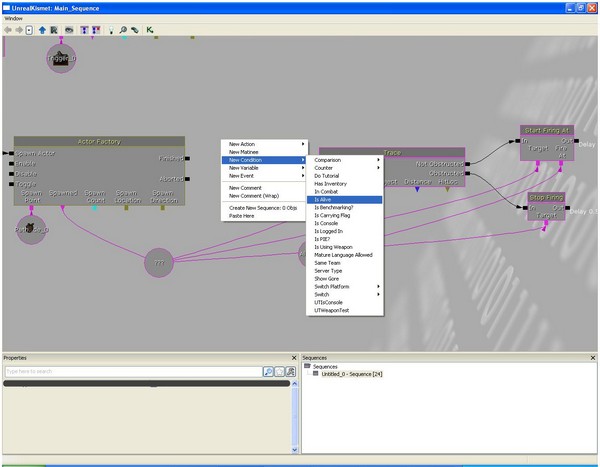Click the star favorites button in Properties
This screenshot has height=467, width=600.
tap(280, 371)
